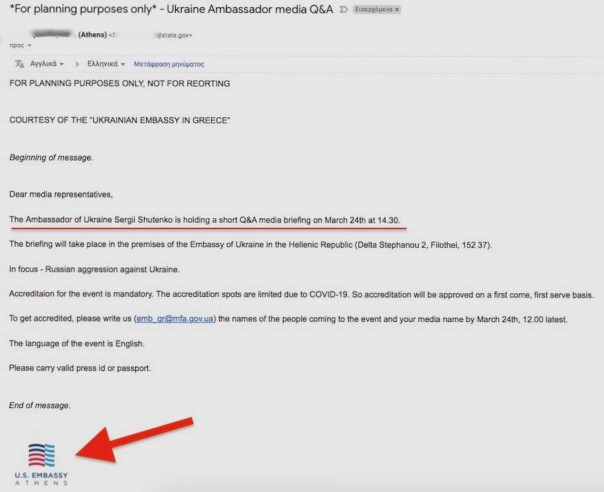Screen dimensions: 604x492
Task: Click the importance marker beside the subject
Action: (343, 10)
